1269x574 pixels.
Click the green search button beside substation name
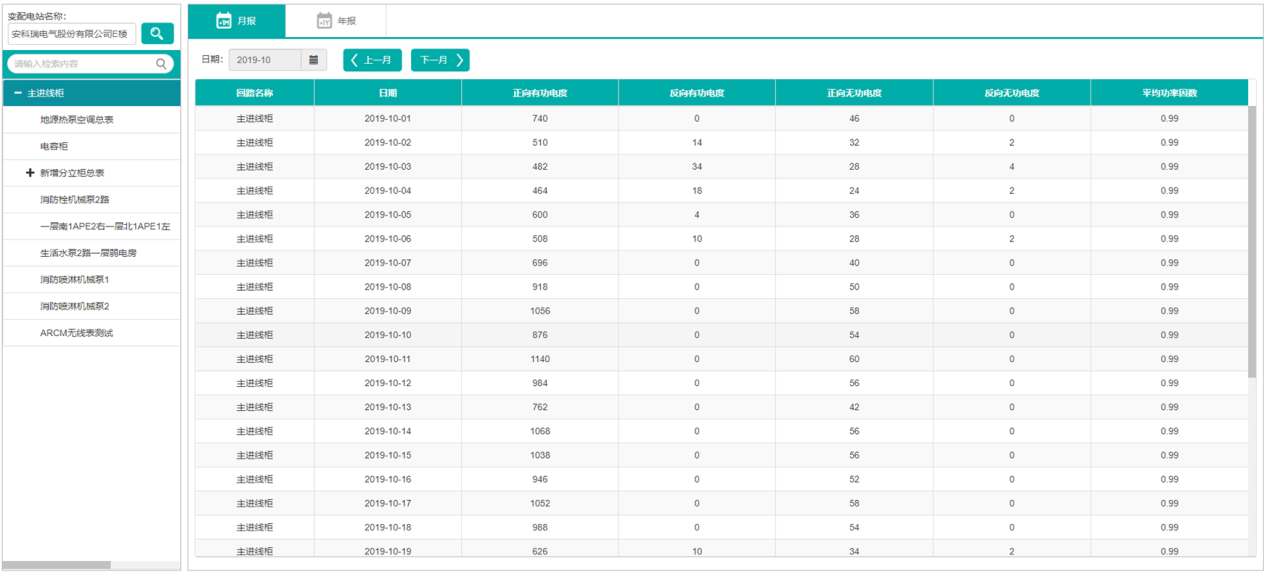(x=157, y=34)
